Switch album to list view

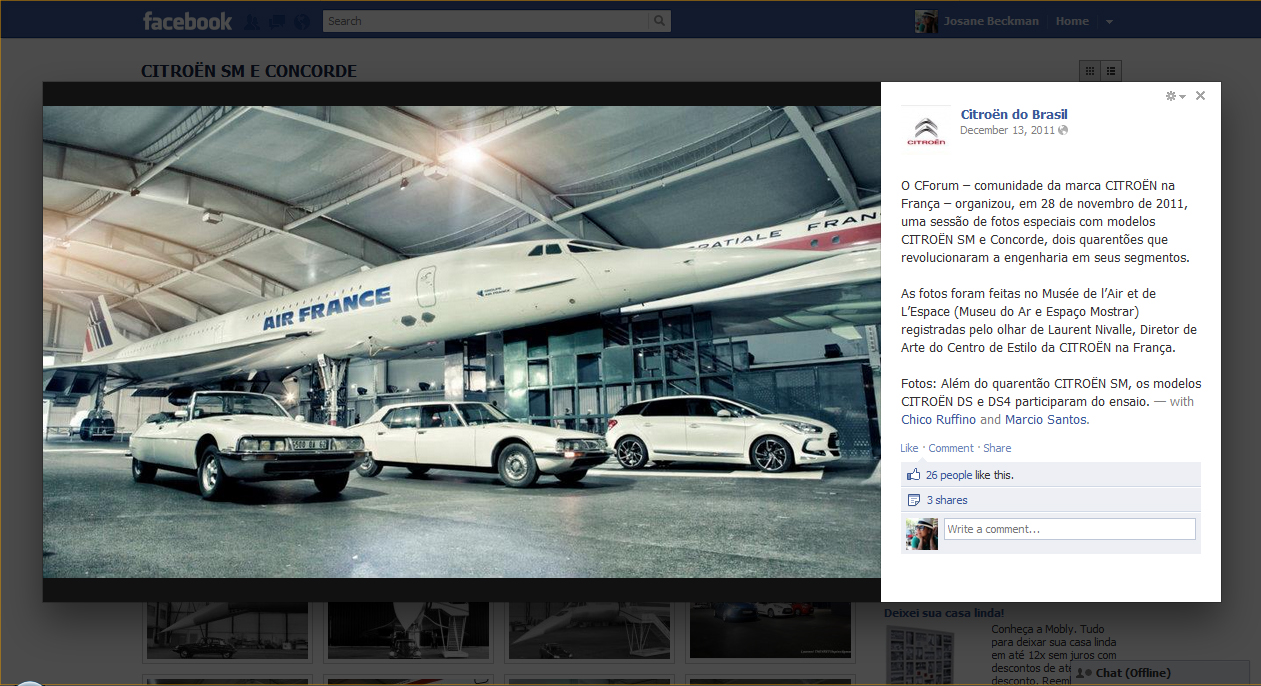pos(1111,70)
